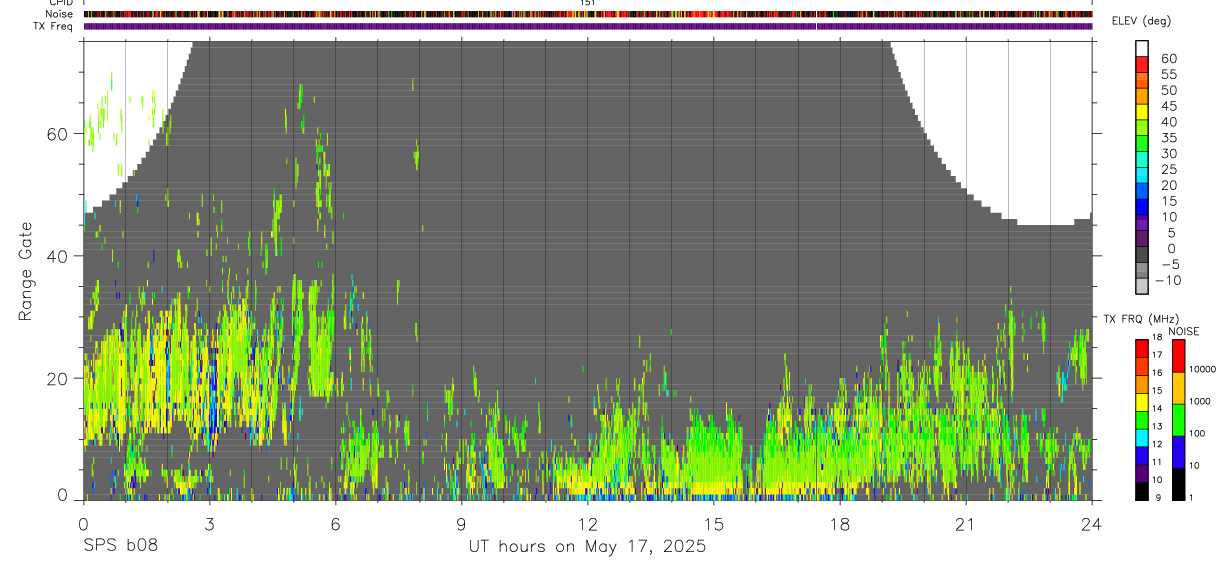
Task: Click the 'TX Freq' strip label
Action: tap(54, 25)
